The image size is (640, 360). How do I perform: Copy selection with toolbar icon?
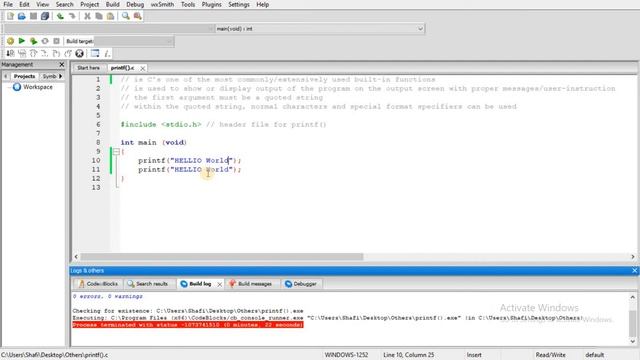[x=99, y=16]
